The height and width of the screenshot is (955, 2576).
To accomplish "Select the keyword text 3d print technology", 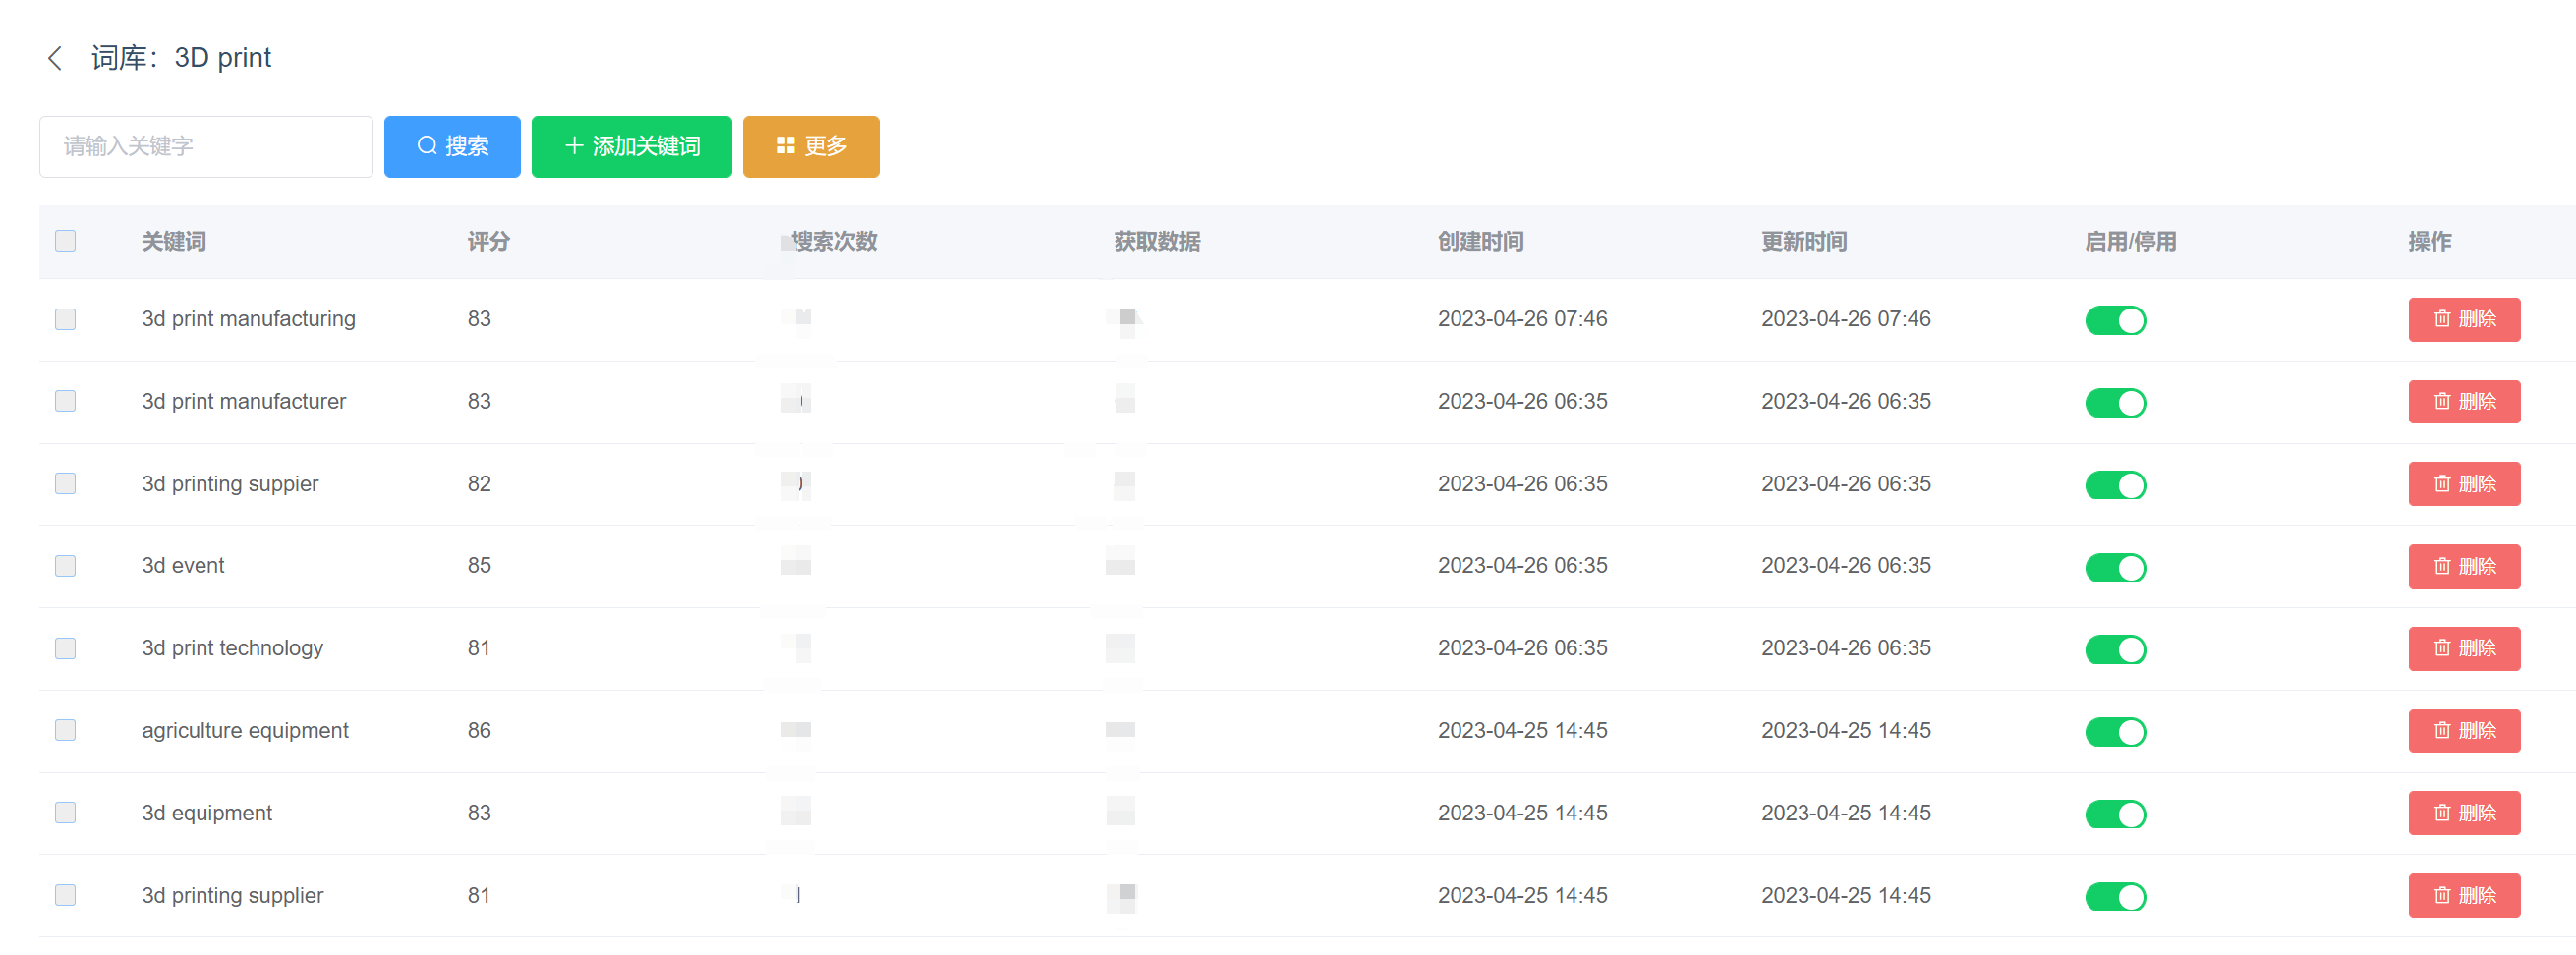I will click(233, 648).
